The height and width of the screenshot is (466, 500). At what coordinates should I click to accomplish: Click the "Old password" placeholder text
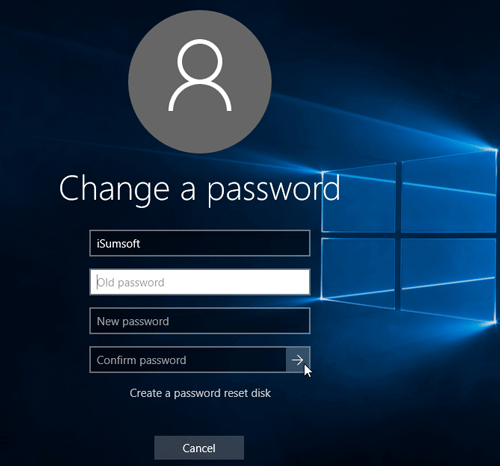(x=130, y=283)
